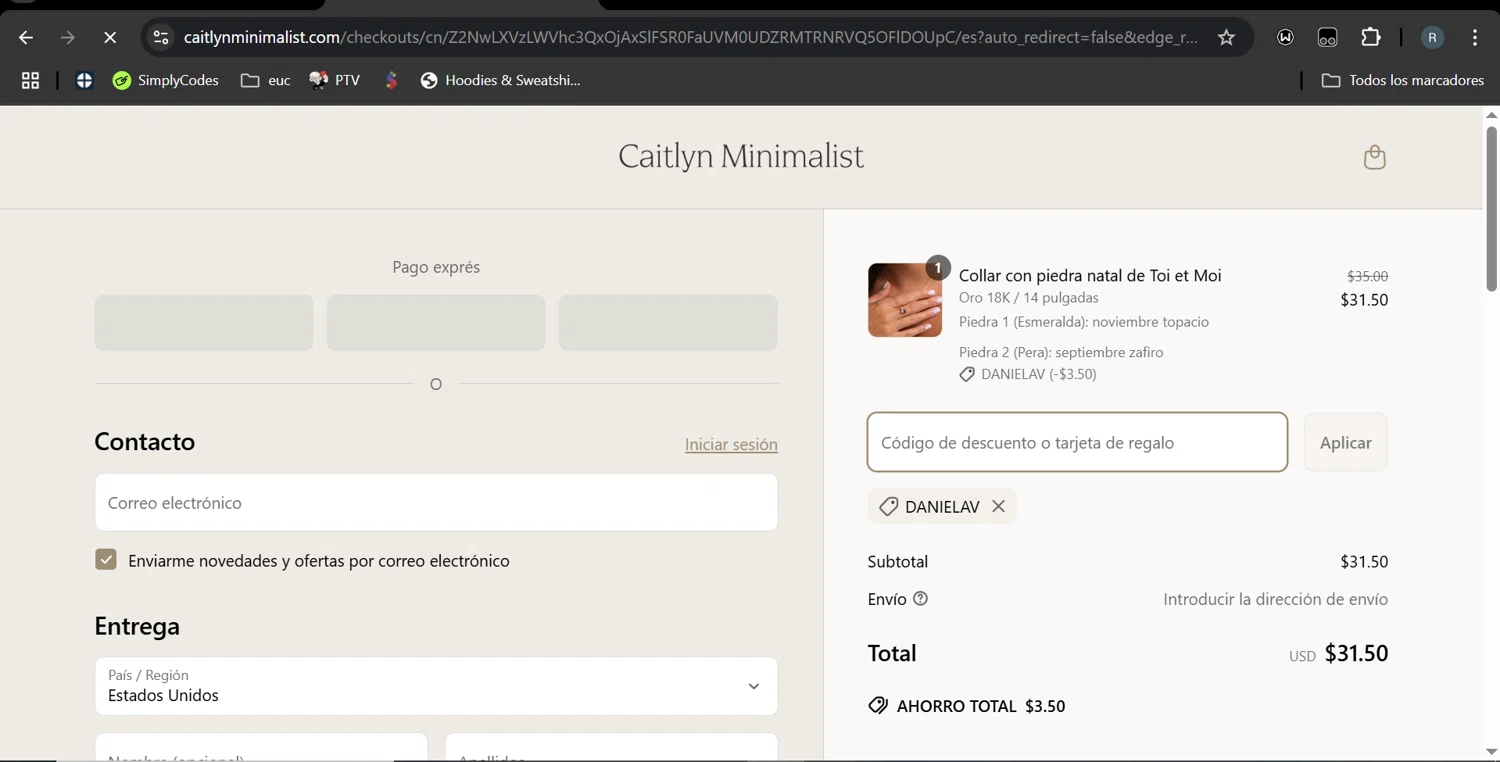Viewport: 1500px width, 762px height.
Task: Stop loading the page
Action: tap(110, 38)
